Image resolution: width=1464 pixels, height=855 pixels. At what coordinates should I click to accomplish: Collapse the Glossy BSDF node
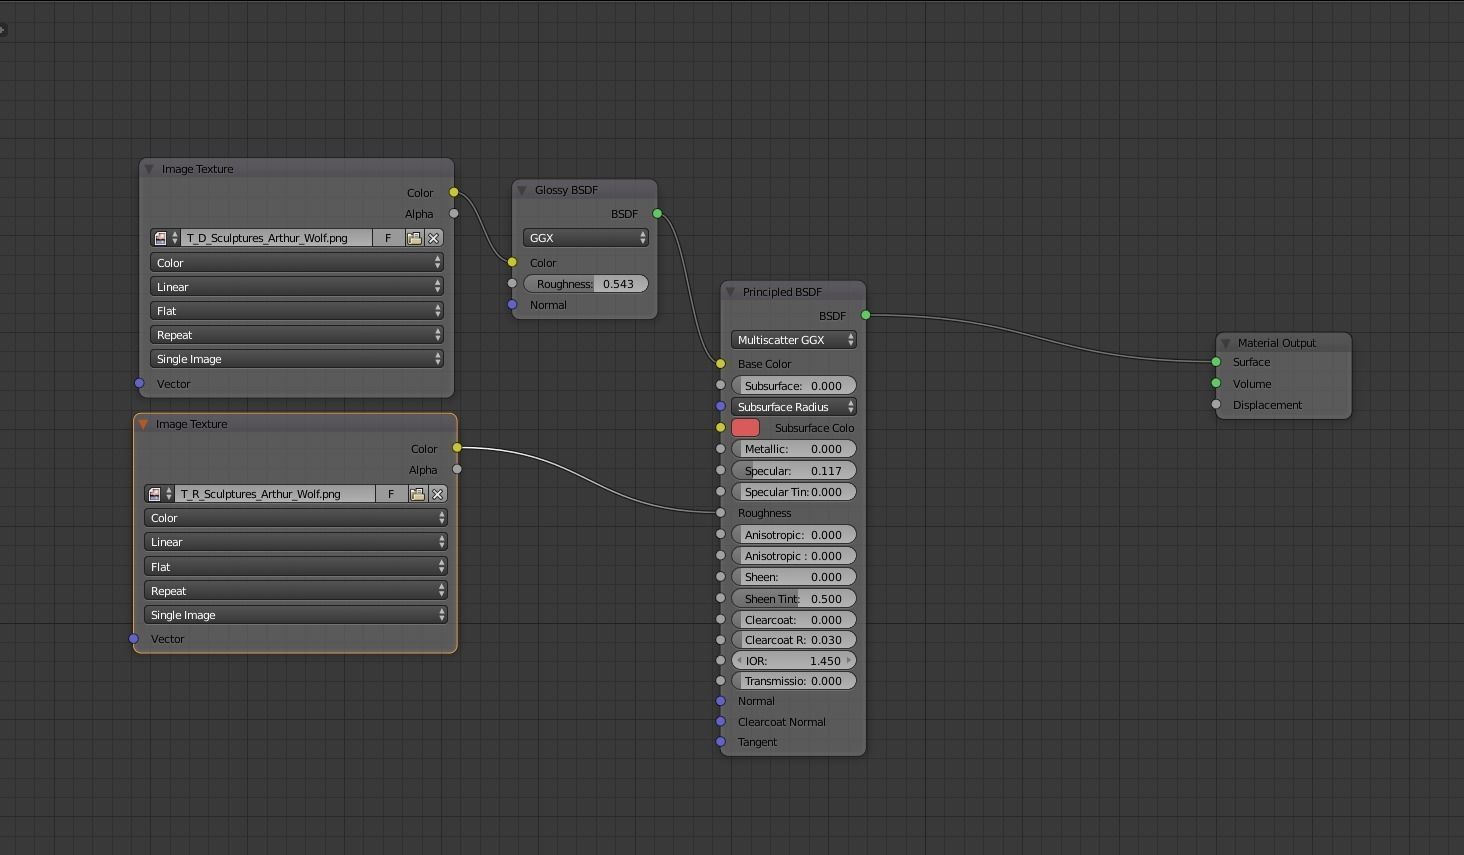pos(522,190)
